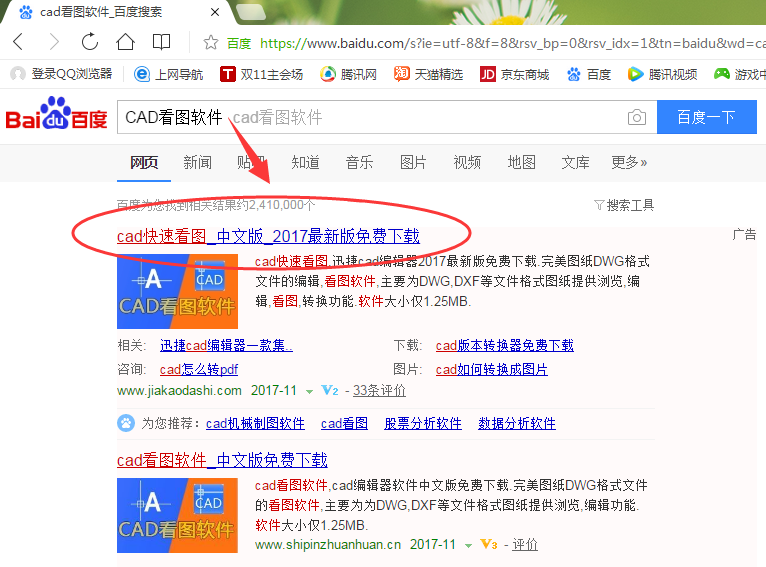
Task: Bookmark page with the star icon
Action: [x=211, y=42]
